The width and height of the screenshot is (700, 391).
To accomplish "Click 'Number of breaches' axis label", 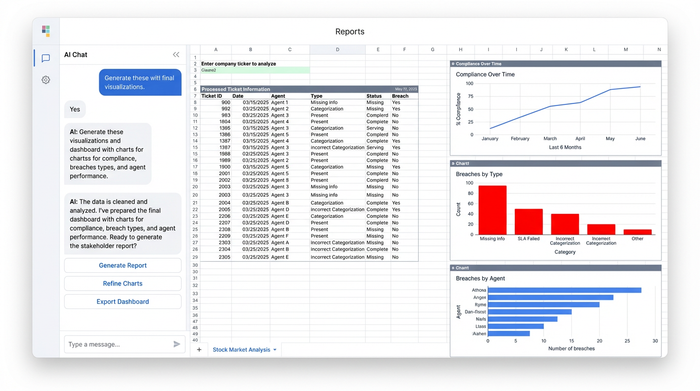I will (571, 349).
